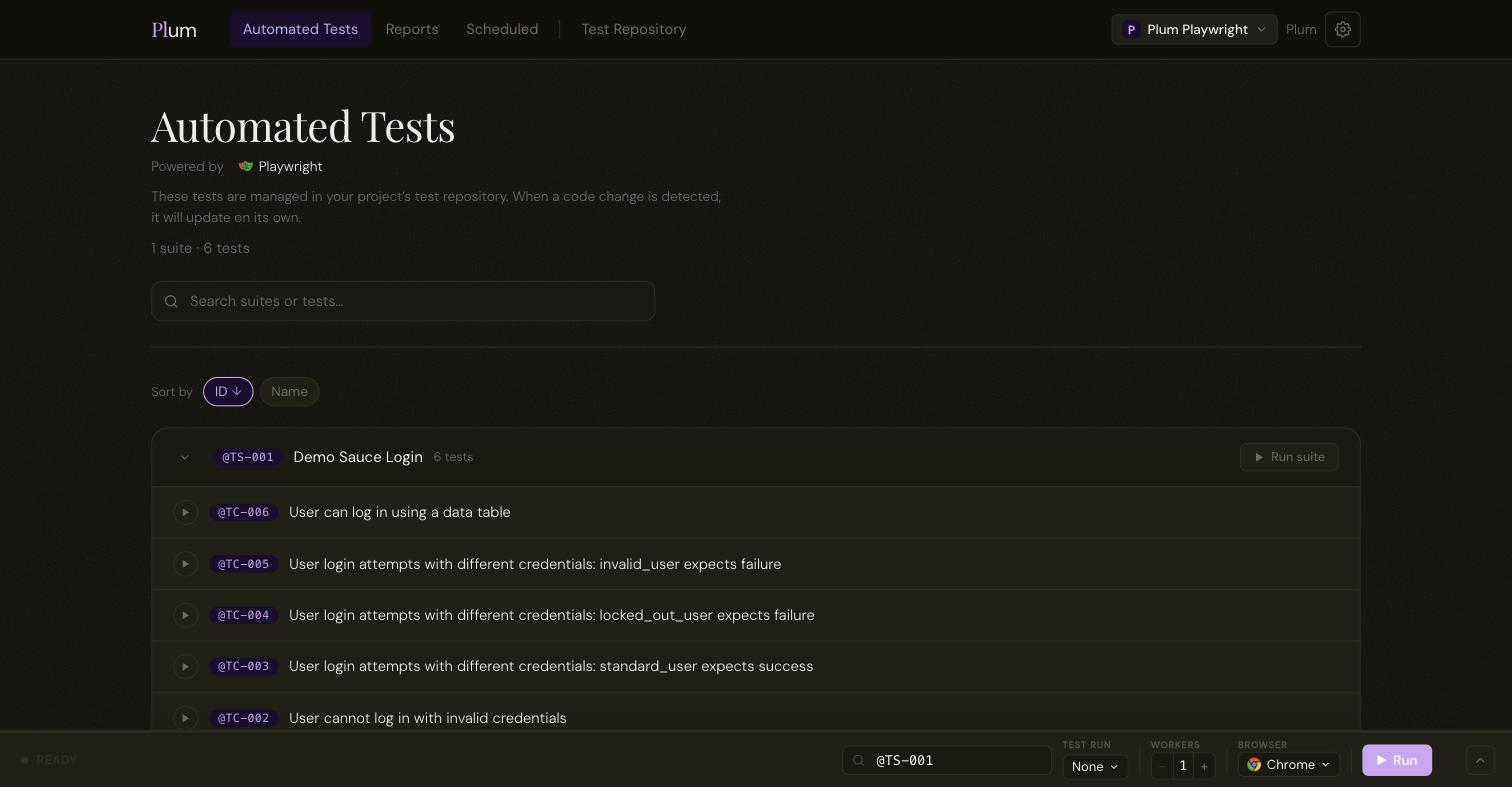Run test @TC-002 with its play icon
1512x787 pixels.
click(185, 718)
